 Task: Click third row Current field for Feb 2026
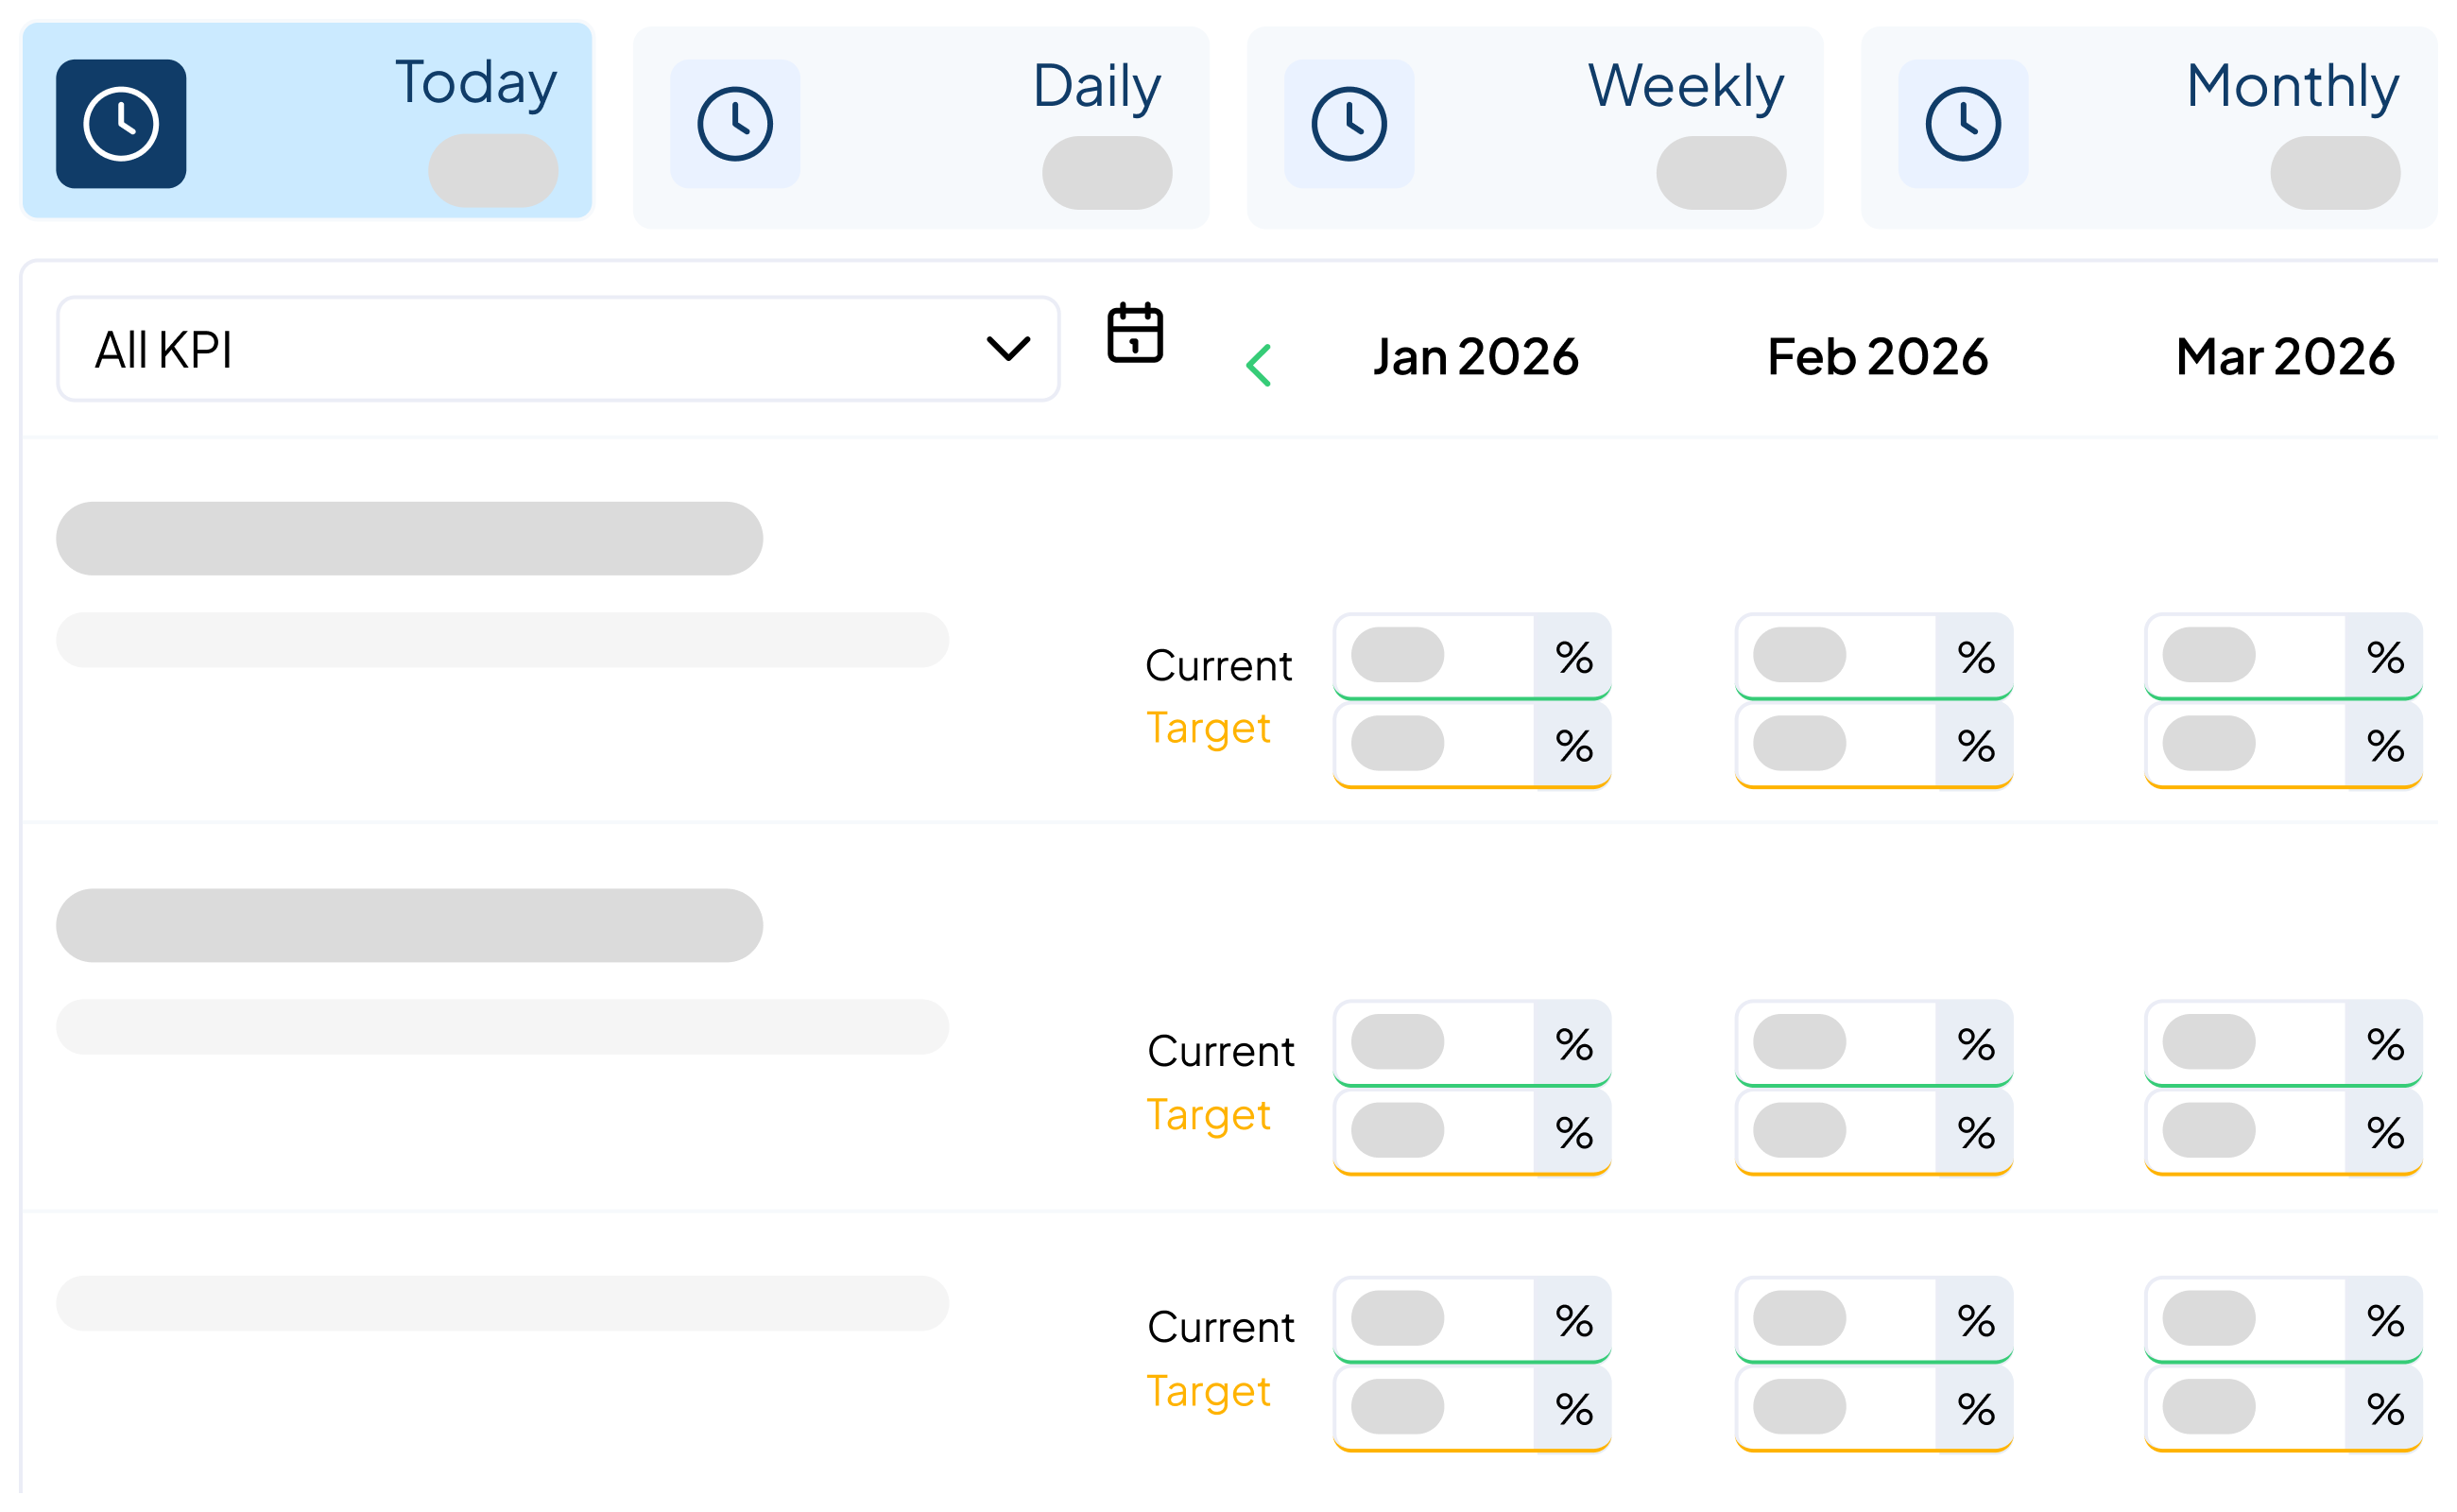pyautogui.click(x=1837, y=1319)
